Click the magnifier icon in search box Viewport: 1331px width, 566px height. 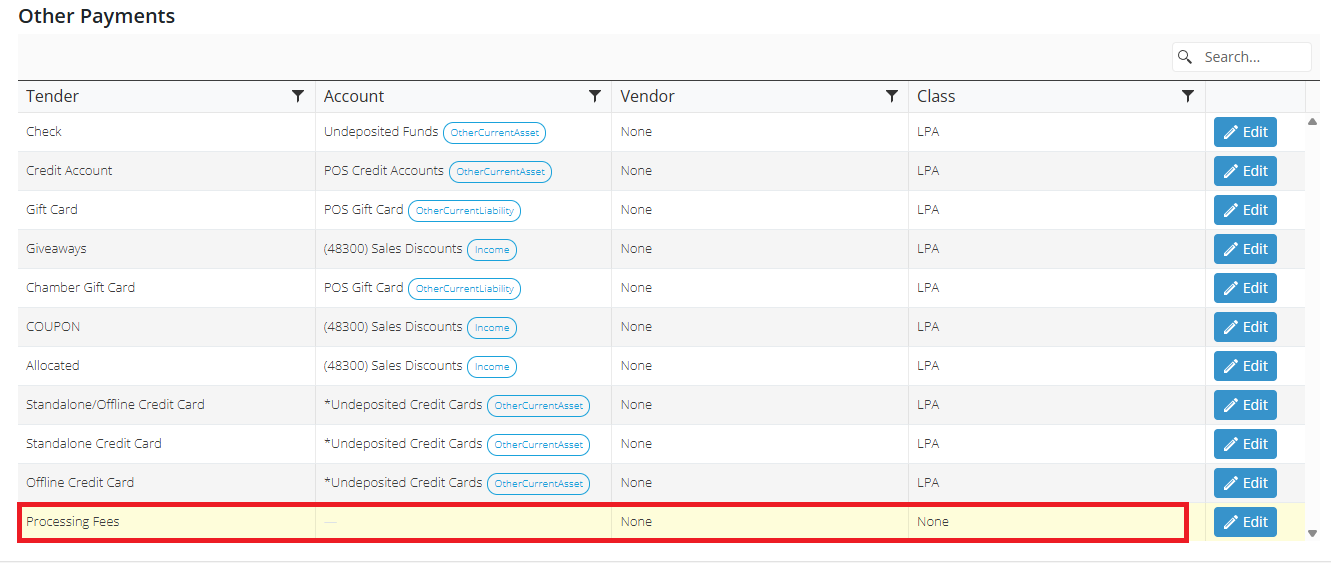(x=1186, y=57)
